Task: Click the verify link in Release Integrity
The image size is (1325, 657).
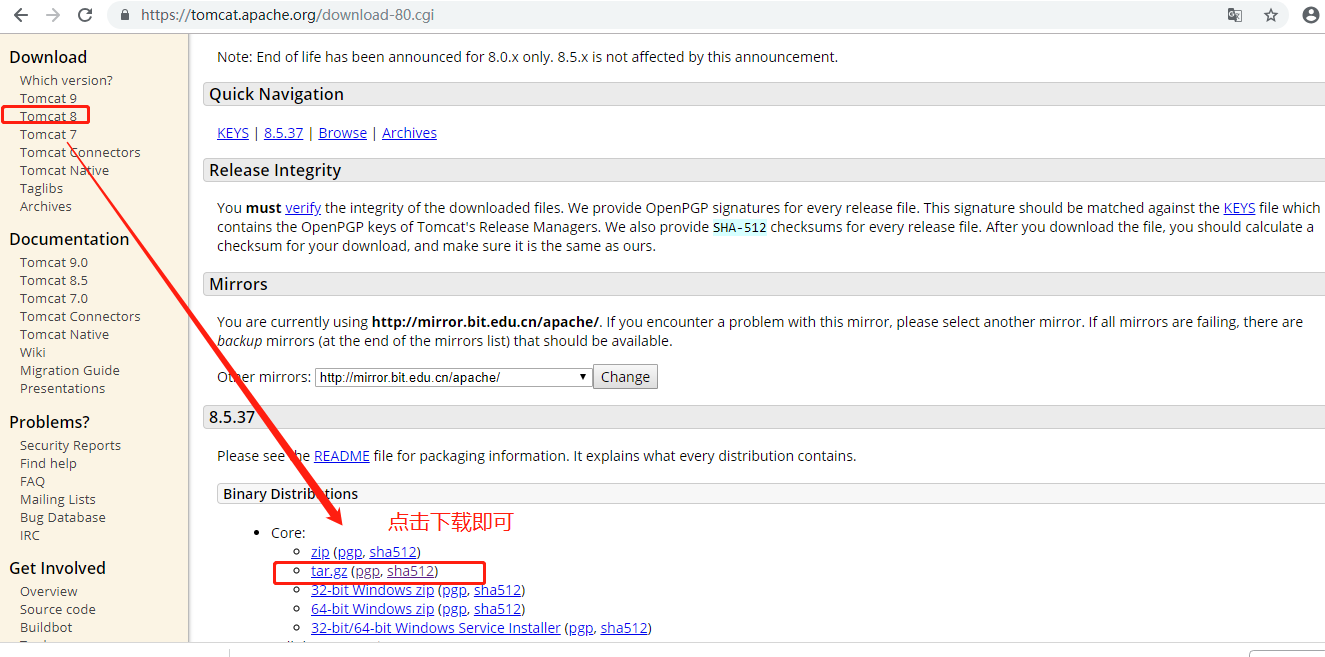Action: (x=303, y=208)
